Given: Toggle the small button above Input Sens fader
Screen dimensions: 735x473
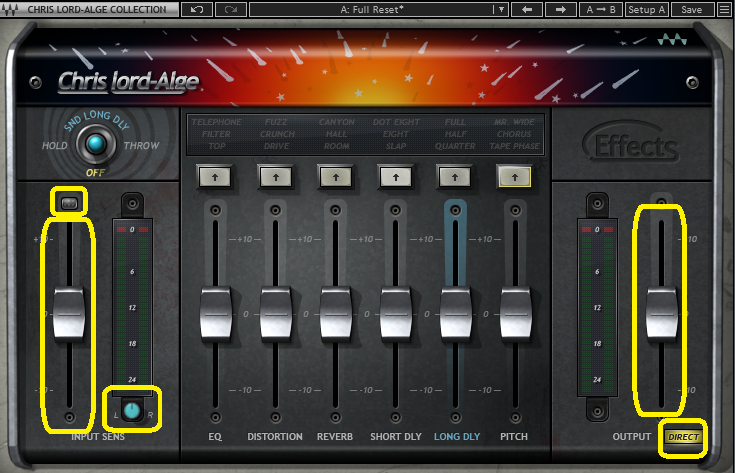Looking at the screenshot, I should point(69,203).
